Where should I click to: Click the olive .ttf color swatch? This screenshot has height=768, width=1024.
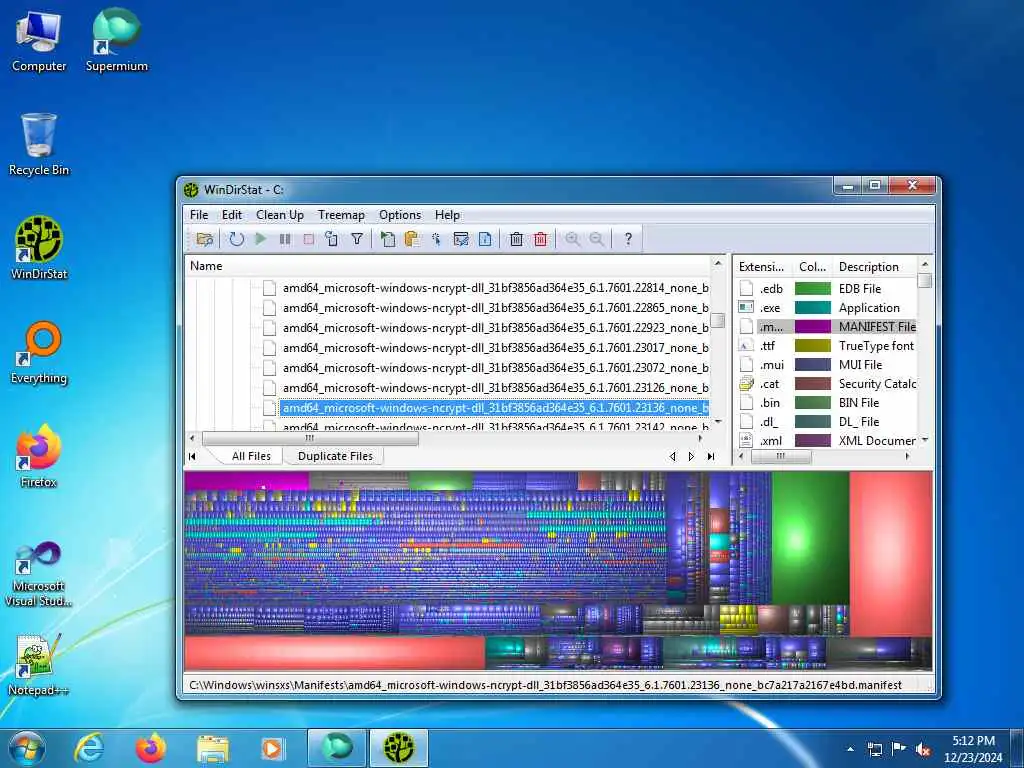click(x=812, y=345)
